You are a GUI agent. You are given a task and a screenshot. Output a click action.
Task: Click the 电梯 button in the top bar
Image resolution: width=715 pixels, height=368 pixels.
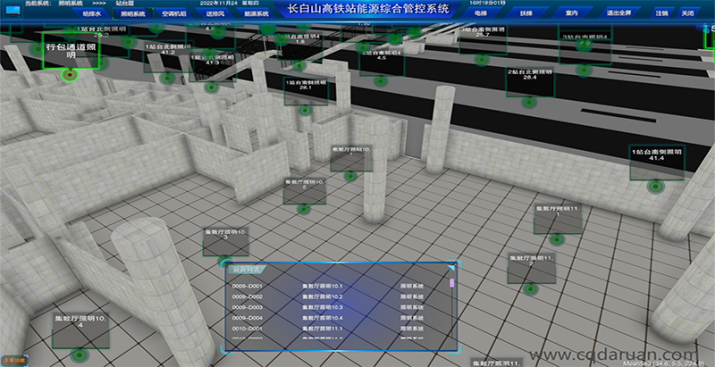pyautogui.click(x=481, y=13)
